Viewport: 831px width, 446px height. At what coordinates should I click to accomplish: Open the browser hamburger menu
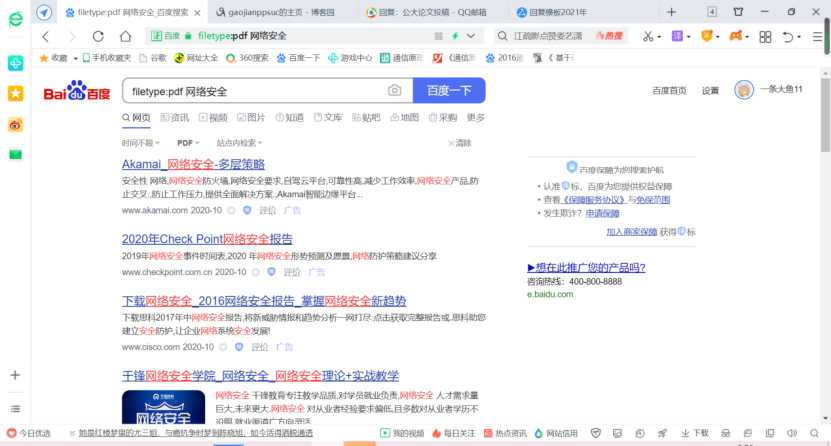(817, 37)
